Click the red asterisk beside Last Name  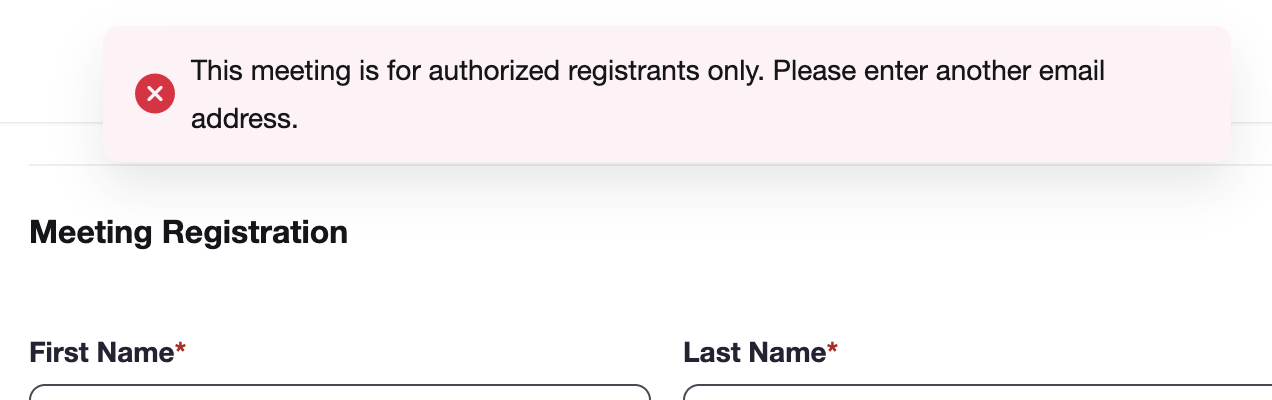832,348
